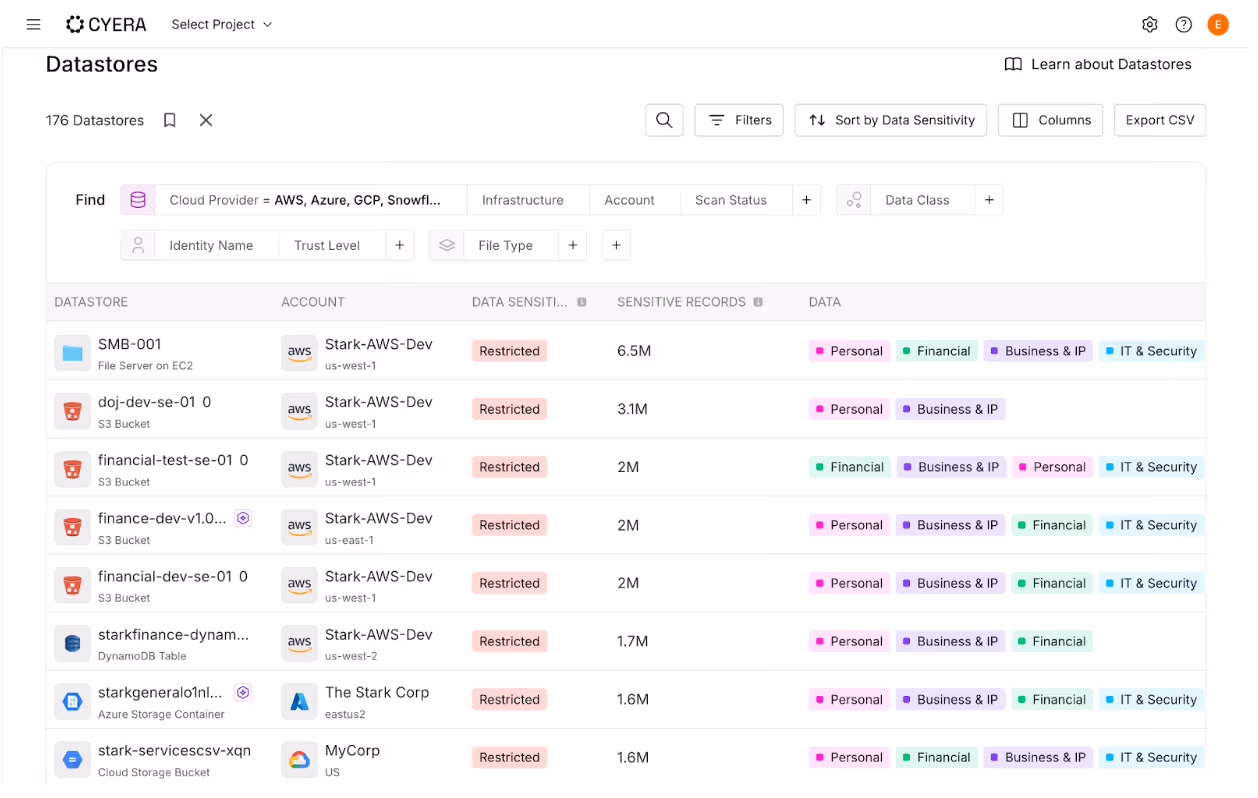Screen dimensions: 1258x798
Task: Open the financial-test-se-01 0 datastore
Action: (173, 460)
